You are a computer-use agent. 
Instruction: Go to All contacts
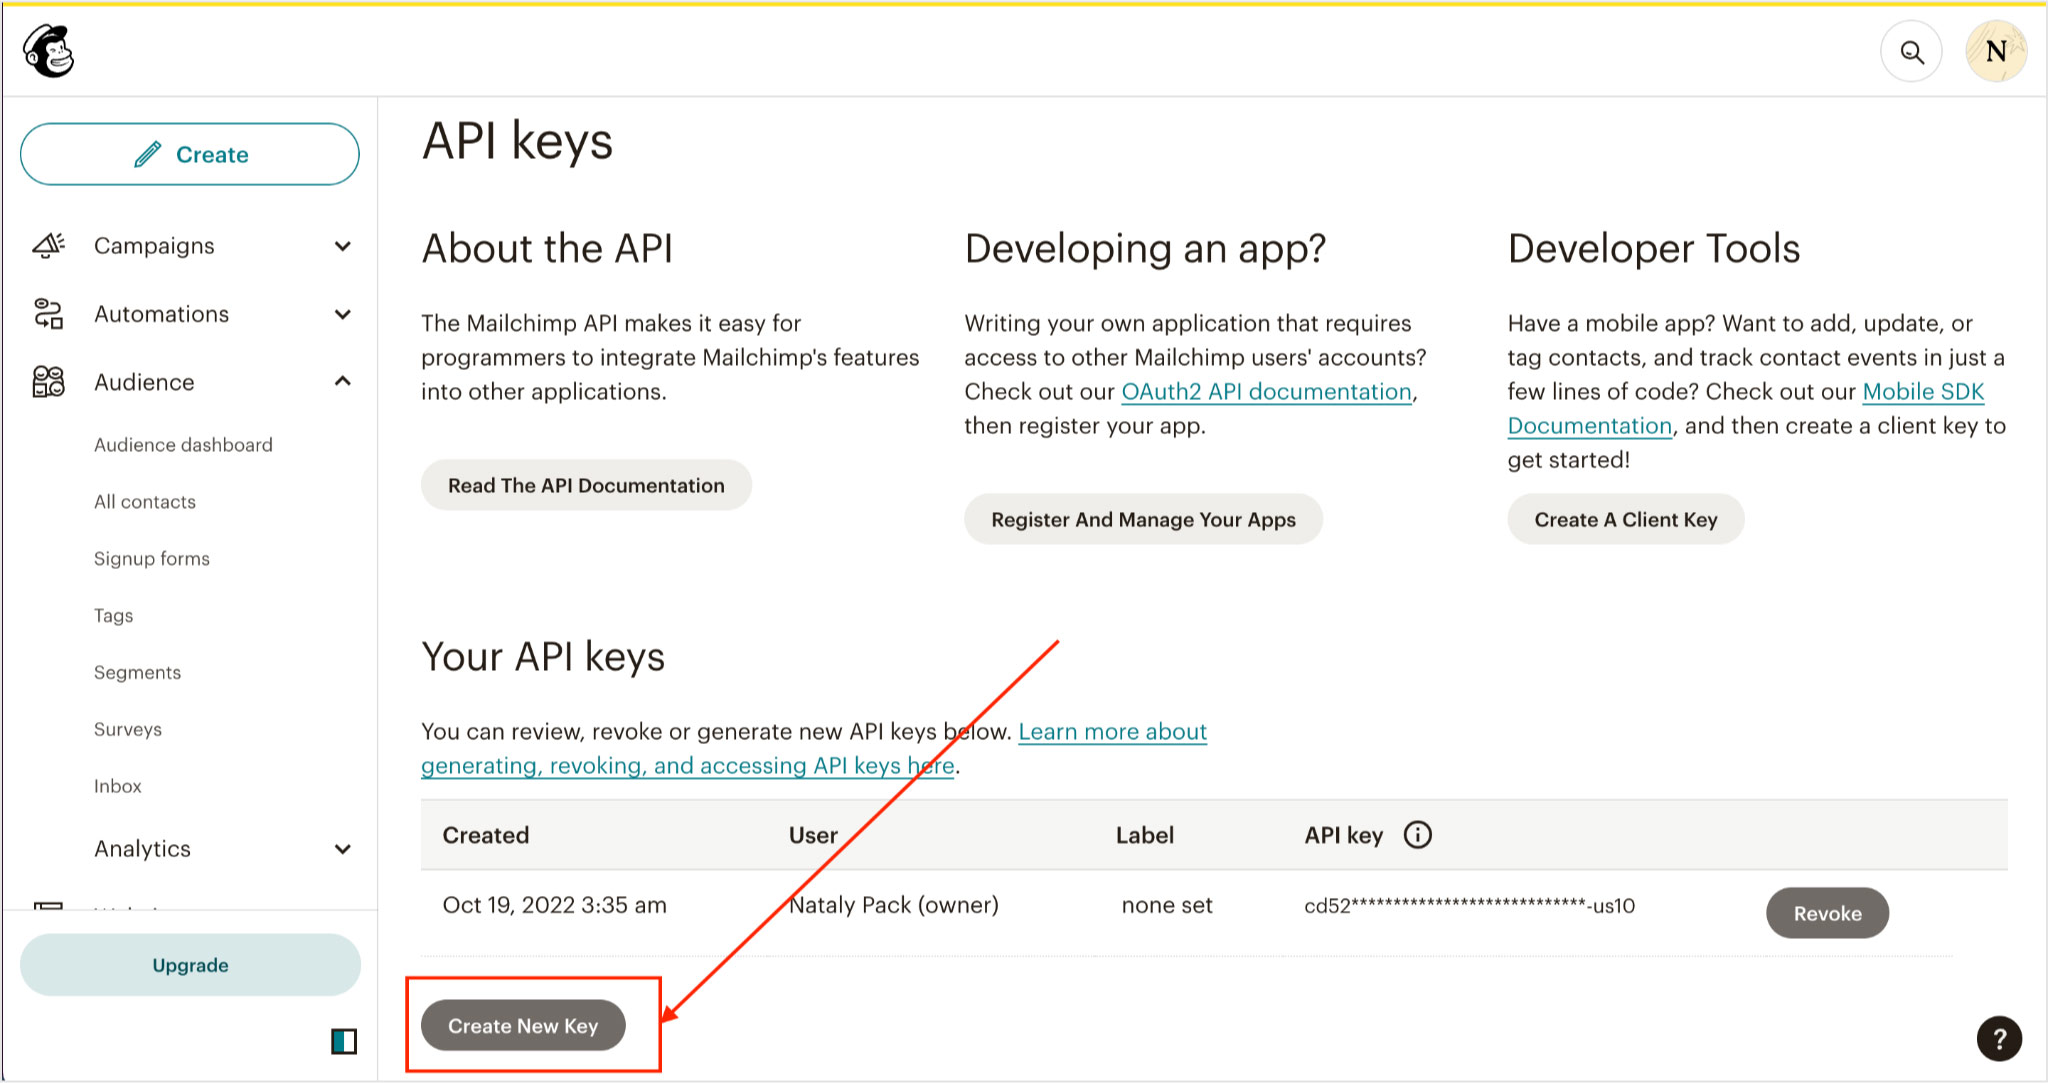[145, 502]
